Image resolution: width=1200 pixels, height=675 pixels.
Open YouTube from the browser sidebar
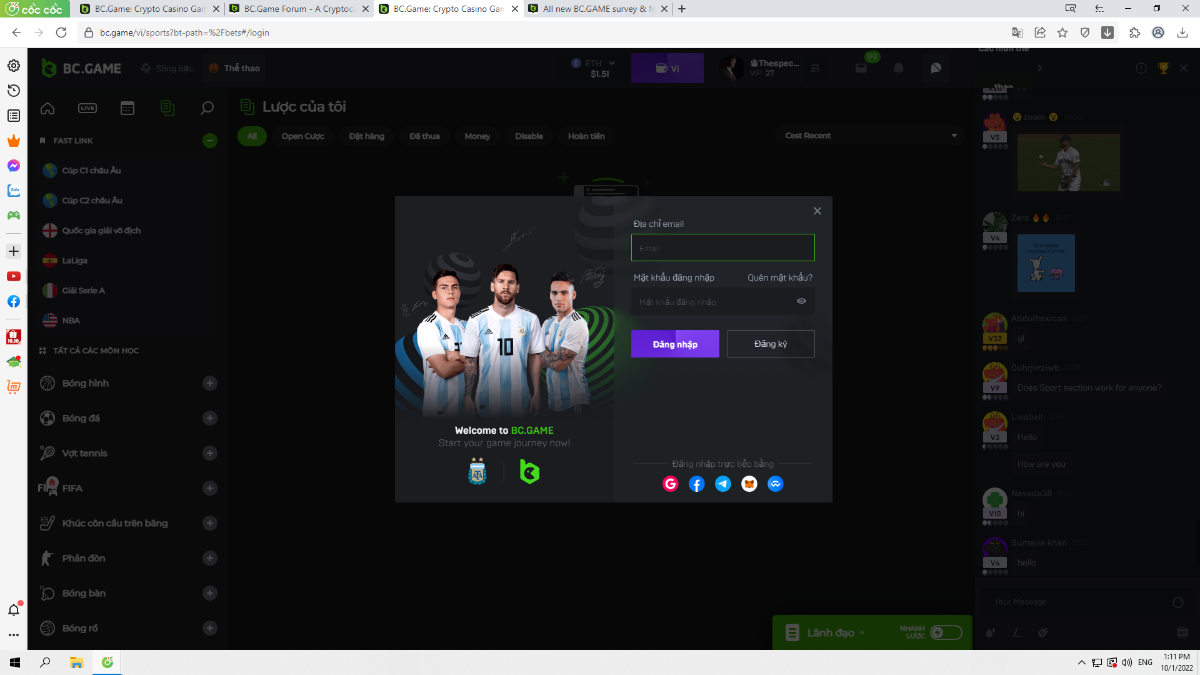pos(14,276)
